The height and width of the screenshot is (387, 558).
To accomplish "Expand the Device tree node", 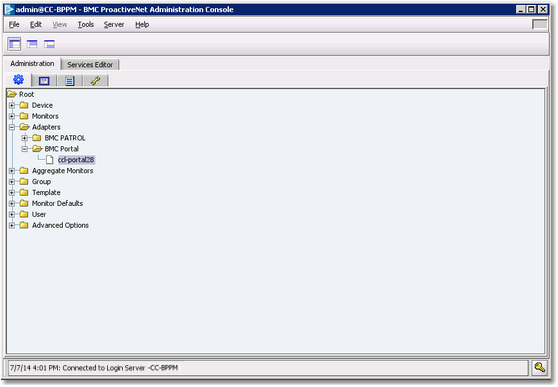I will pyautogui.click(x=12, y=105).
